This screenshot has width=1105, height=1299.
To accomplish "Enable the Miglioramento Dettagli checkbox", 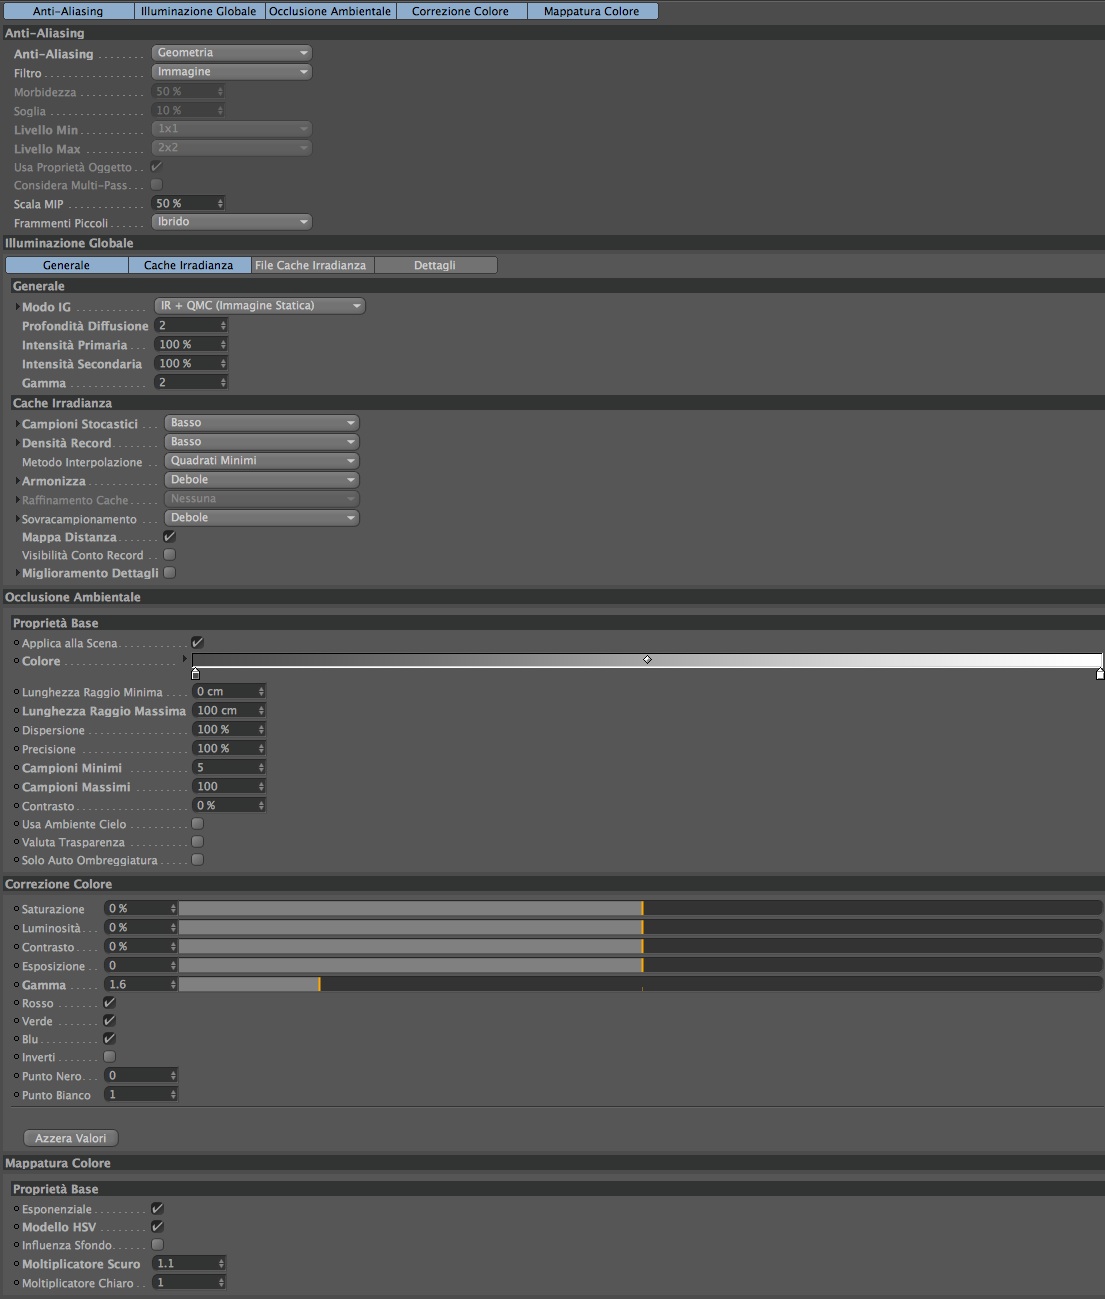I will (169, 573).
